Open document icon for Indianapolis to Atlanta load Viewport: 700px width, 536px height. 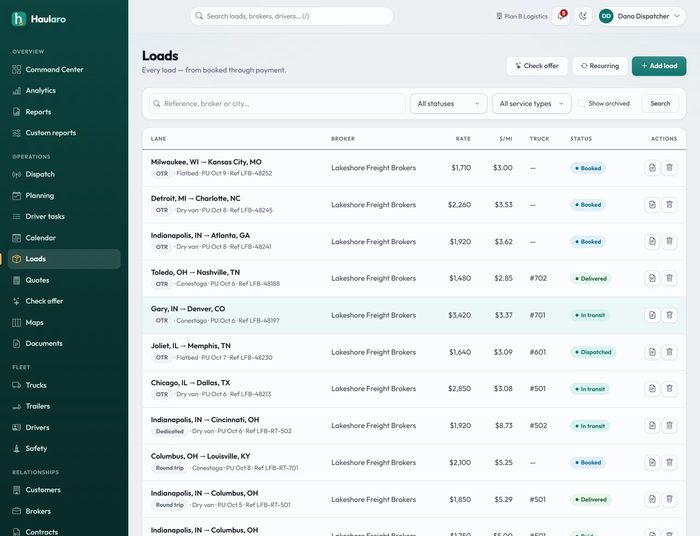(x=652, y=241)
